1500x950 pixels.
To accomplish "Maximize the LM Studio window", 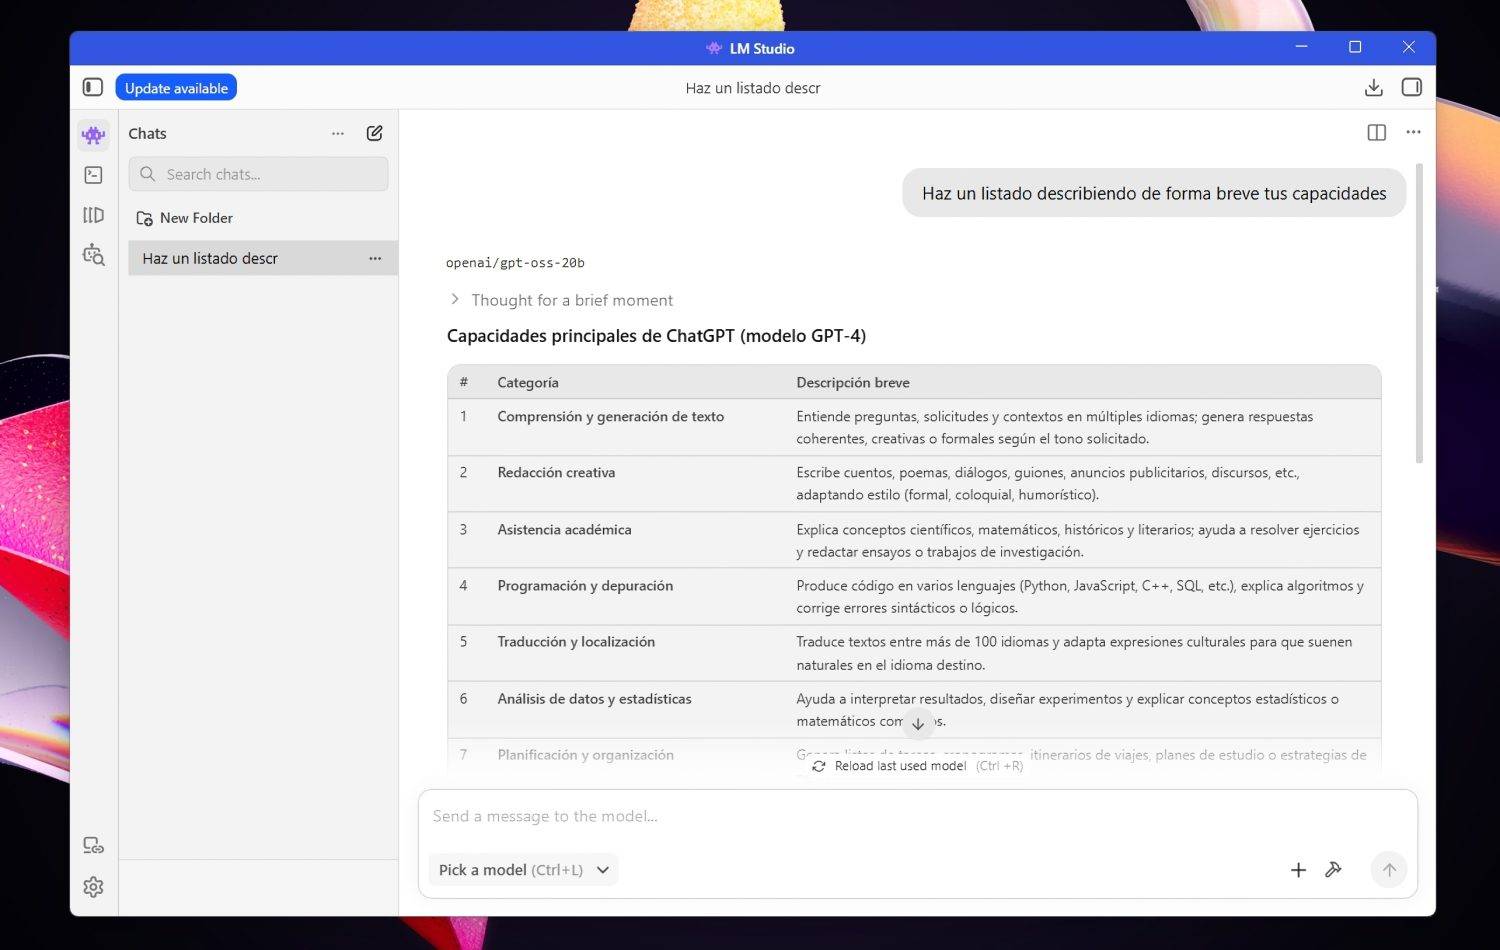I will (1355, 47).
